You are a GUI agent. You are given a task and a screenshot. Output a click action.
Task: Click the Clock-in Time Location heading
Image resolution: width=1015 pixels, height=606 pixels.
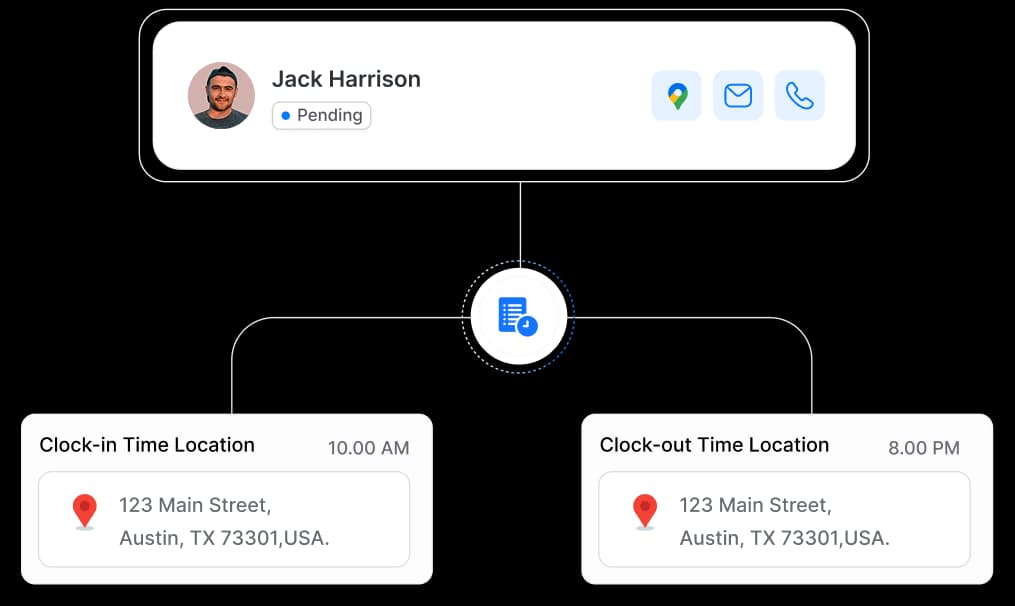(147, 445)
